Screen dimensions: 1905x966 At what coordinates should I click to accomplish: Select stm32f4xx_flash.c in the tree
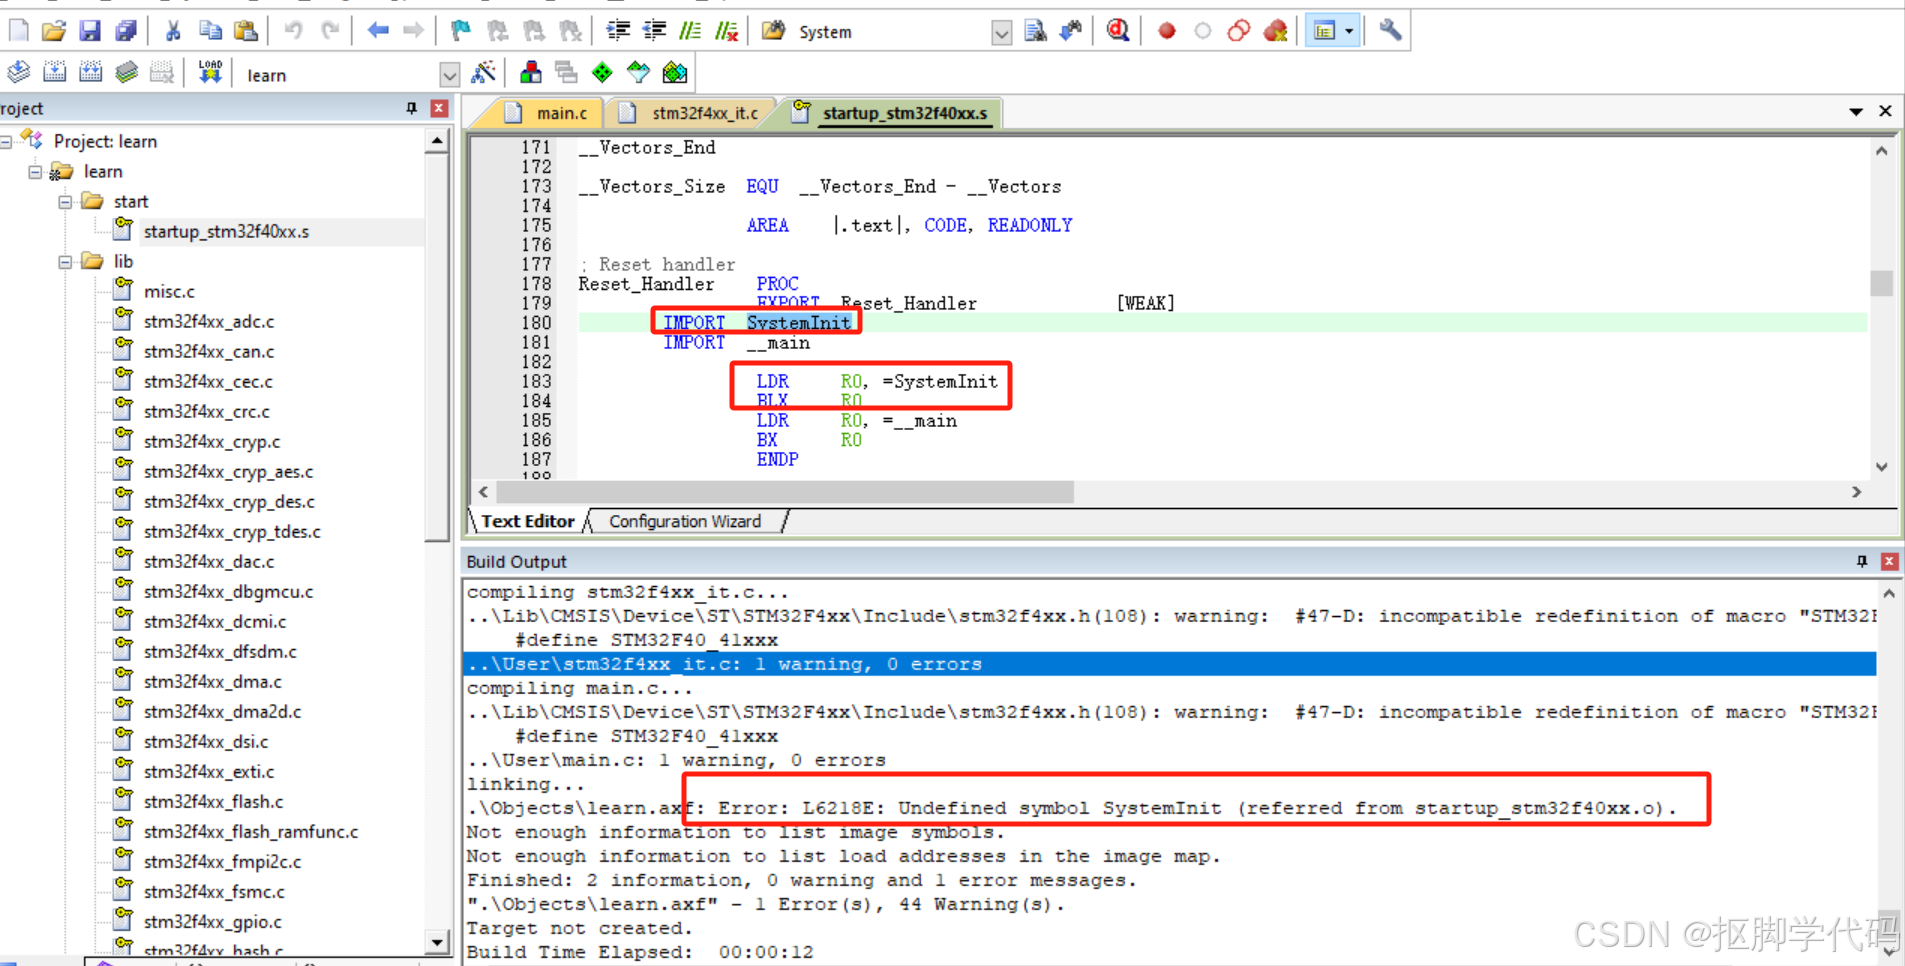coord(213,802)
